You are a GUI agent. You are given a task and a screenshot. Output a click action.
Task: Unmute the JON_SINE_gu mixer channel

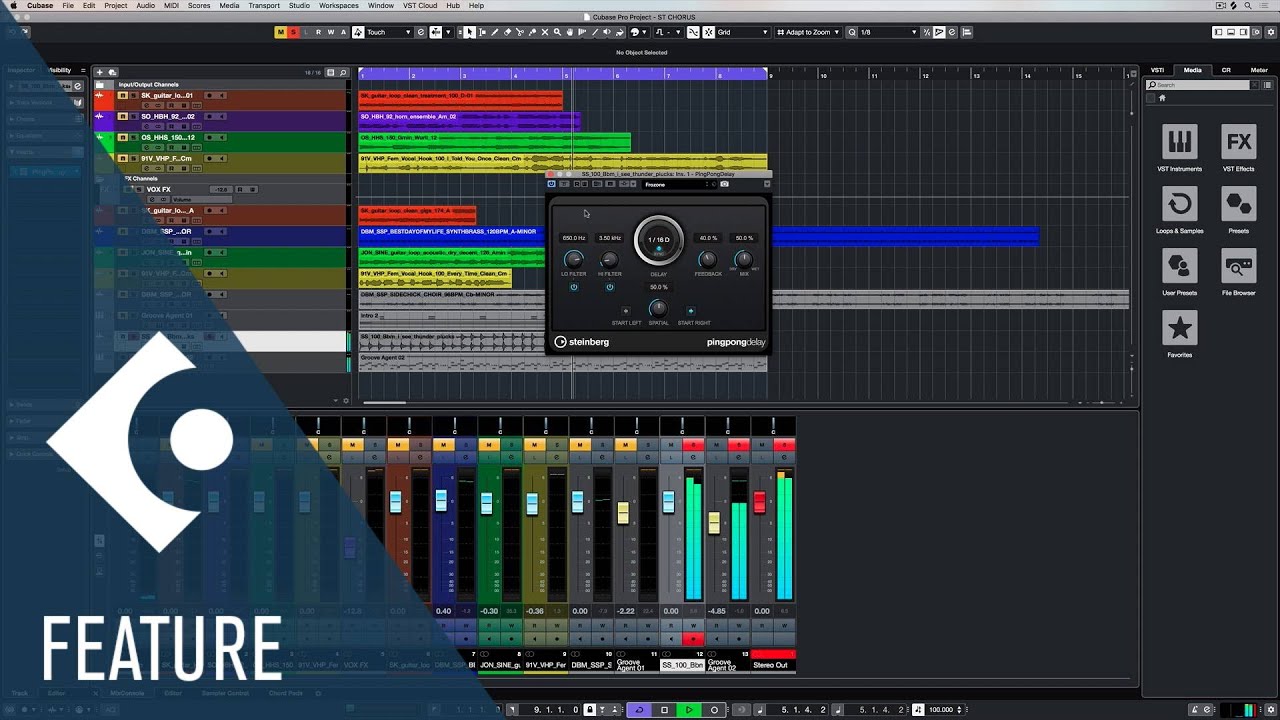pyautogui.click(x=489, y=444)
